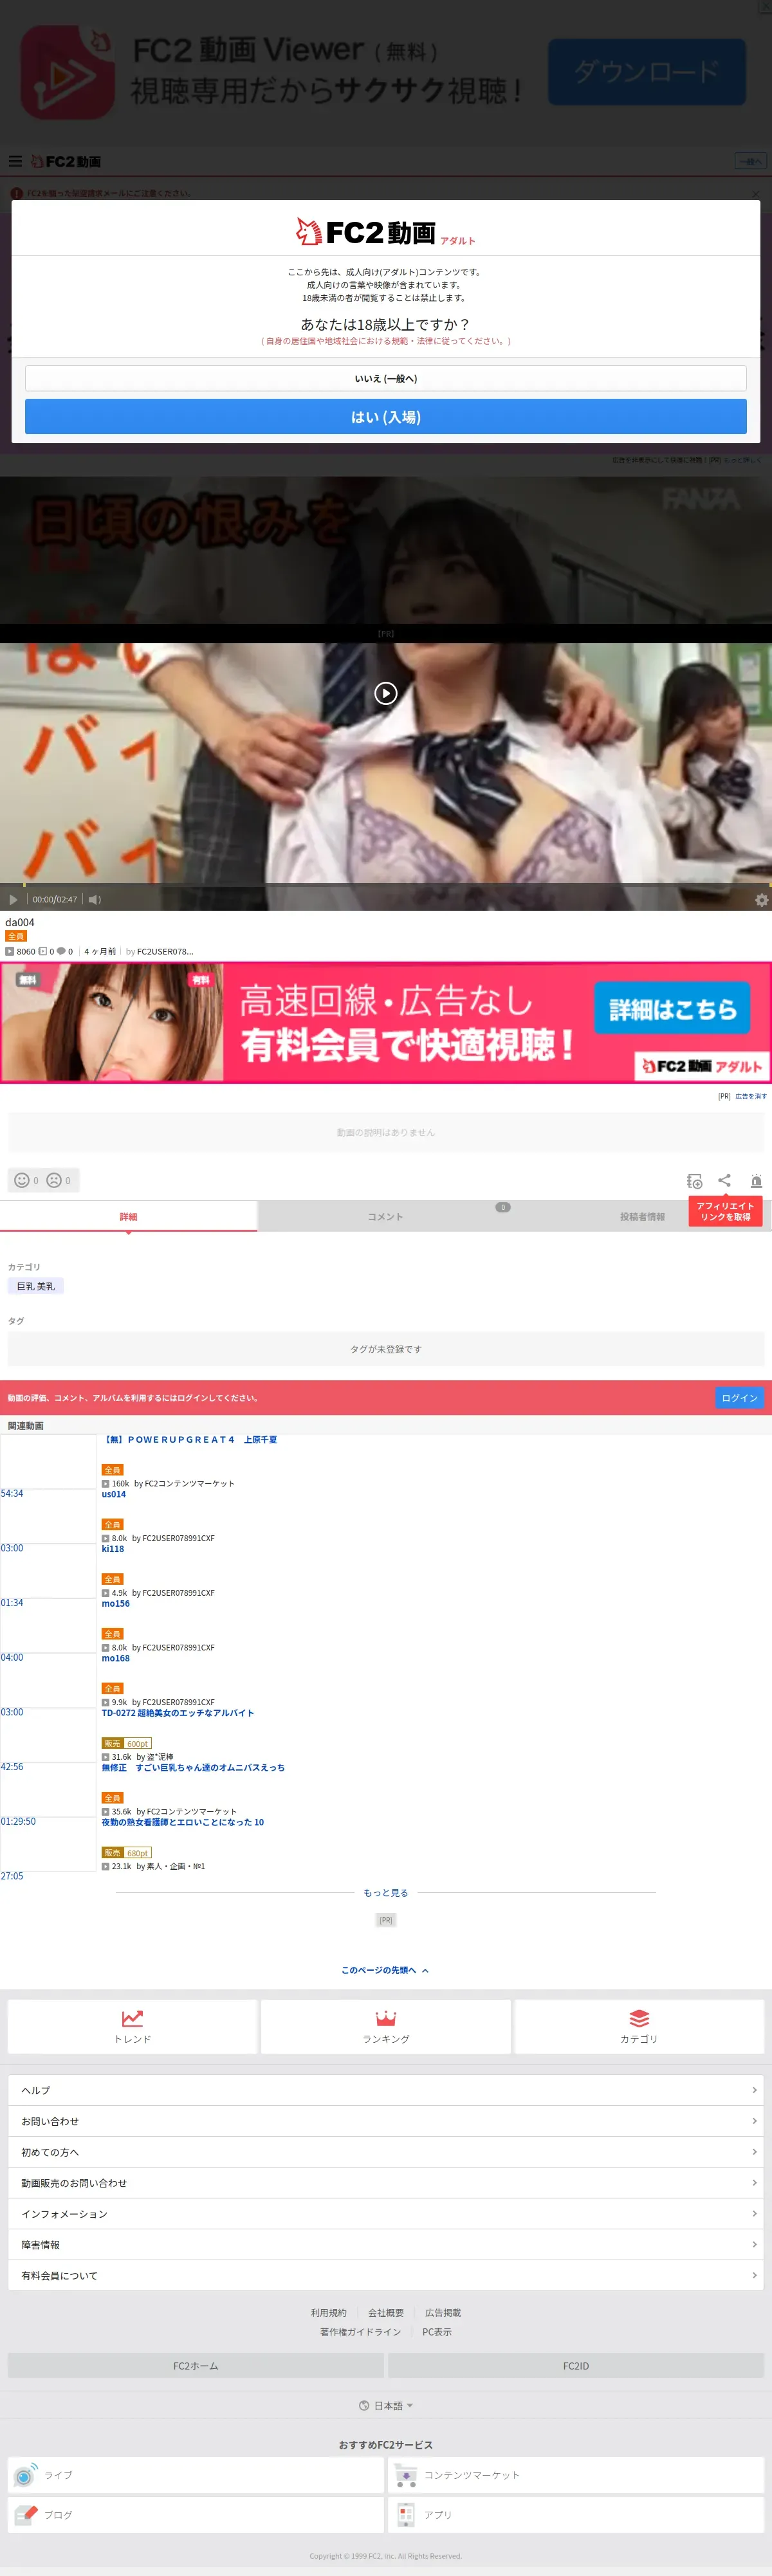This screenshot has width=772, height=2576.
Task: Open related video ki118
Action: tap(113, 1549)
